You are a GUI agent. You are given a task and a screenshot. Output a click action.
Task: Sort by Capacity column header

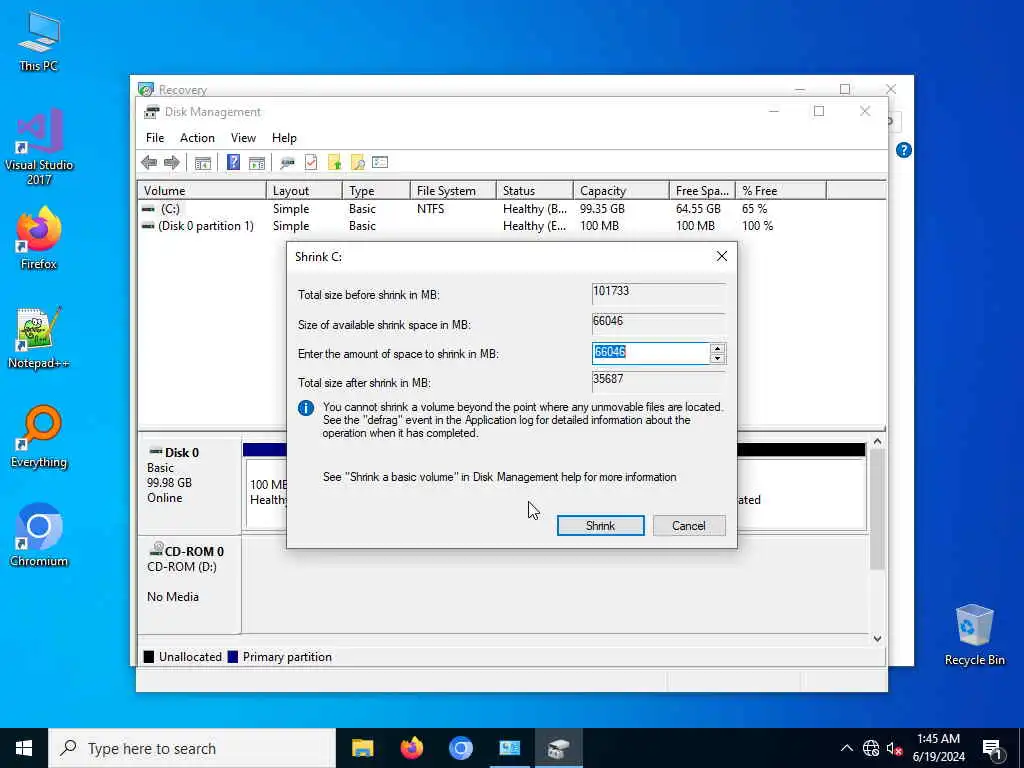pos(620,191)
